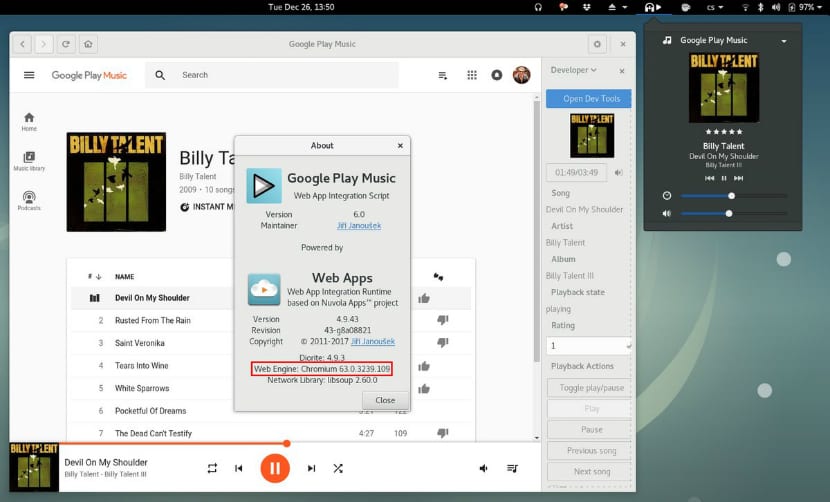The width and height of the screenshot is (830, 502).
Task: Open the headphones media indicator in top bar
Action: 653,7
